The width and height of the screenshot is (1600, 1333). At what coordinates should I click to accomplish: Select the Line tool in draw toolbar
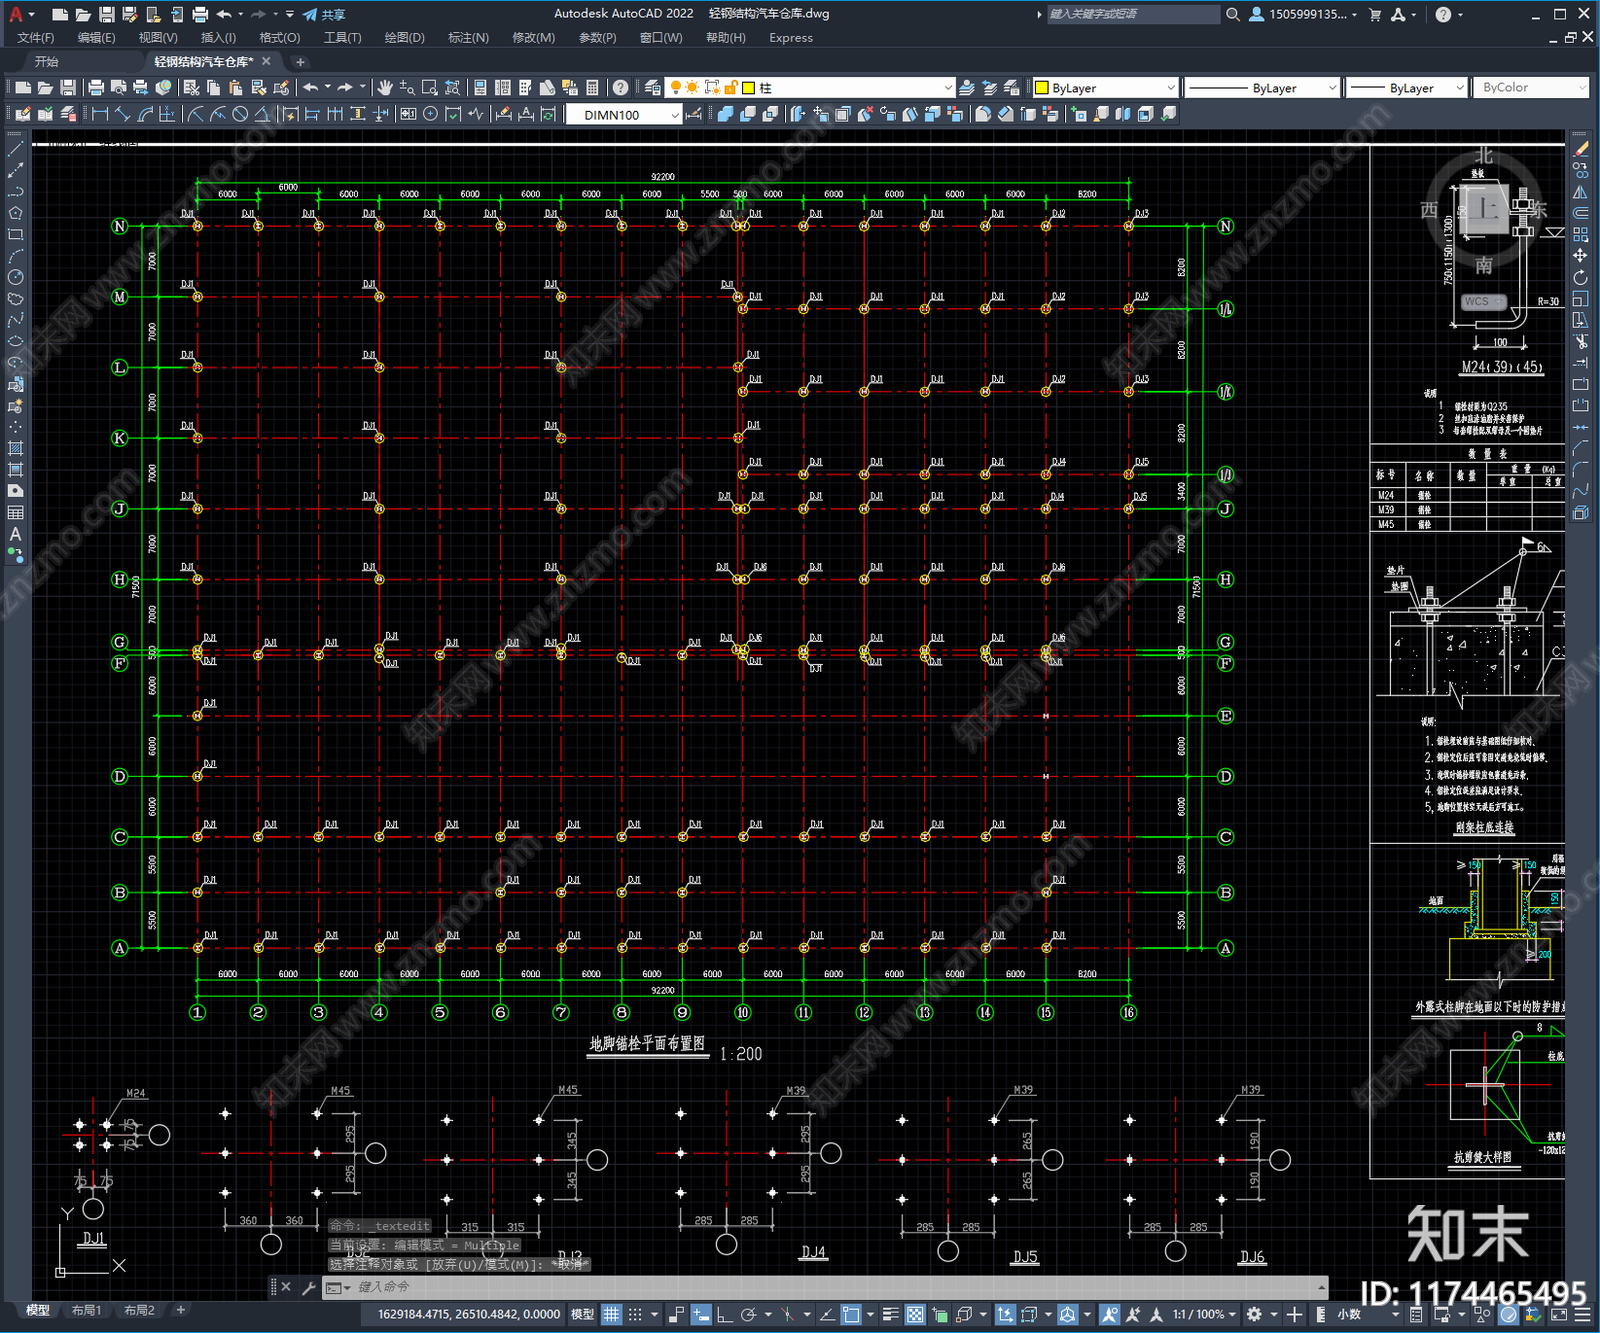click(15, 148)
